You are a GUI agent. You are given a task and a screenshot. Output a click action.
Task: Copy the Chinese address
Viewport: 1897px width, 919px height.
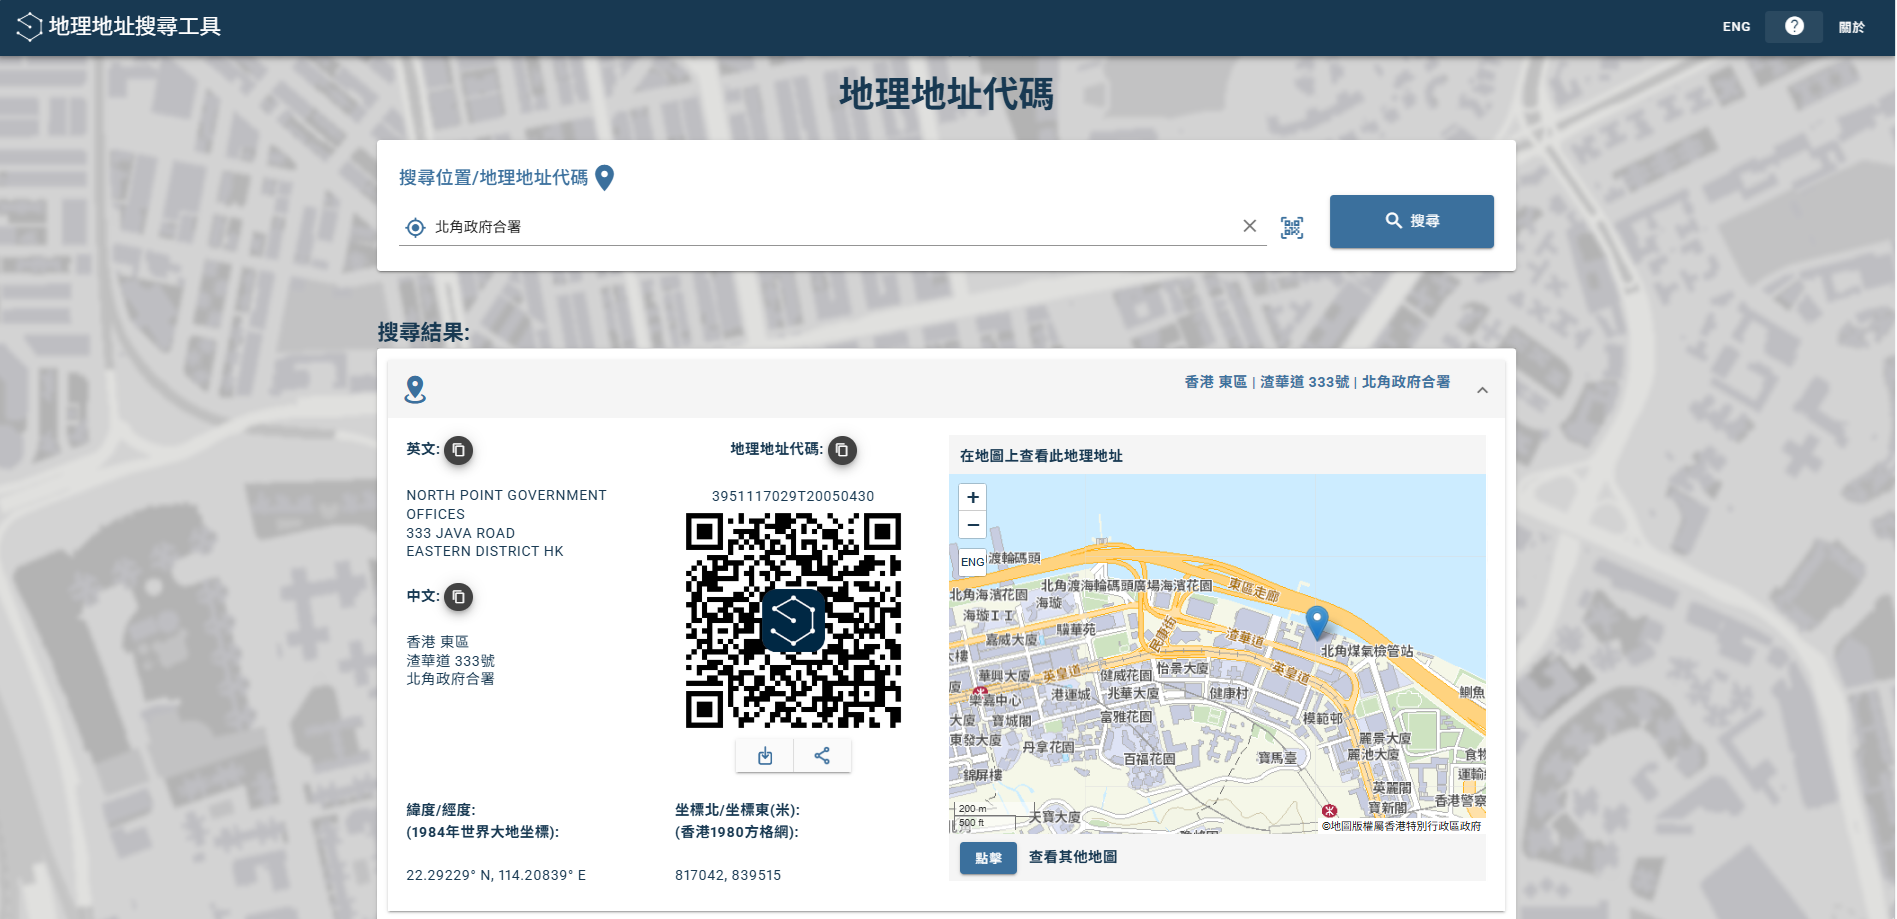pyautogui.click(x=459, y=597)
